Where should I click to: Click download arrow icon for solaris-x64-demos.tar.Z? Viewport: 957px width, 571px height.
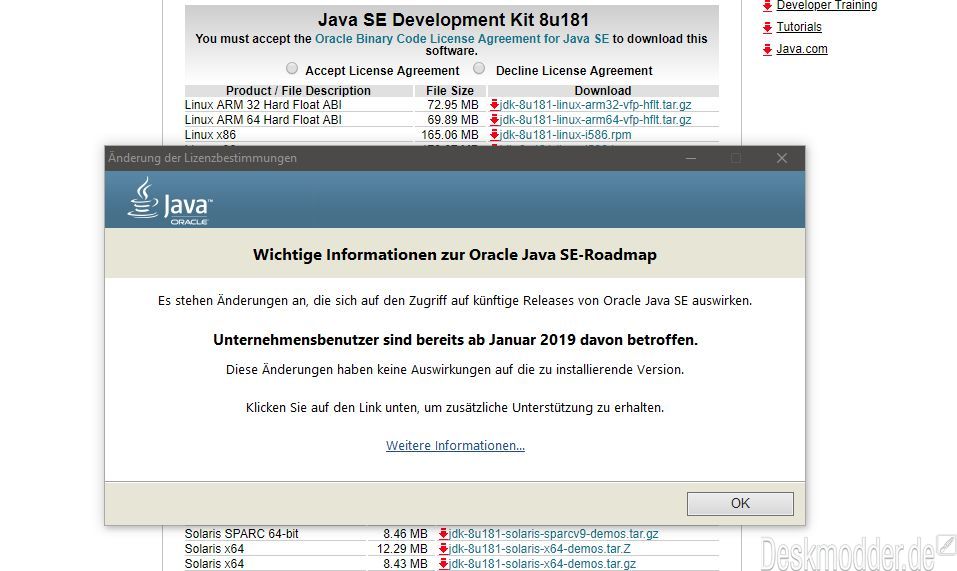444,549
